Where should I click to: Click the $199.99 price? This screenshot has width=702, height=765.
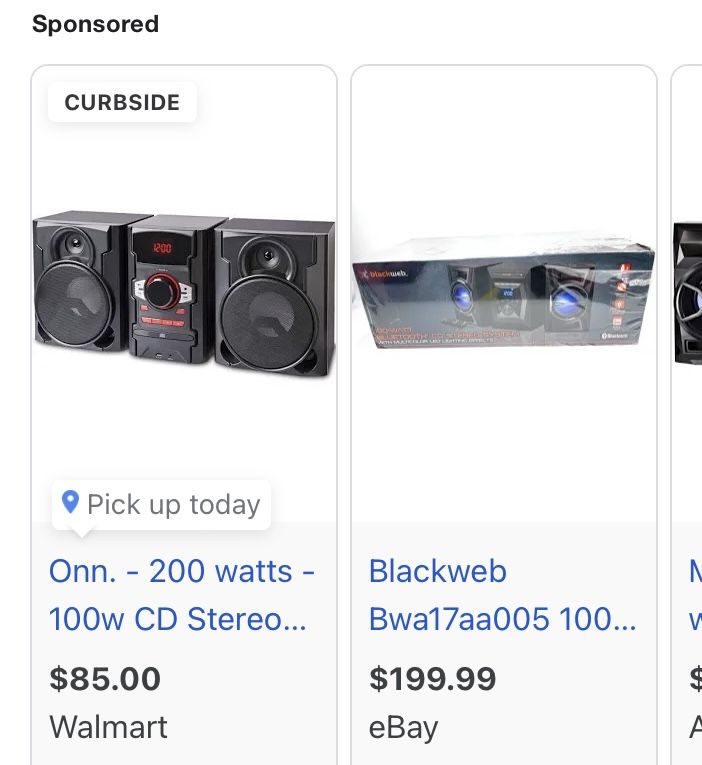coord(432,679)
